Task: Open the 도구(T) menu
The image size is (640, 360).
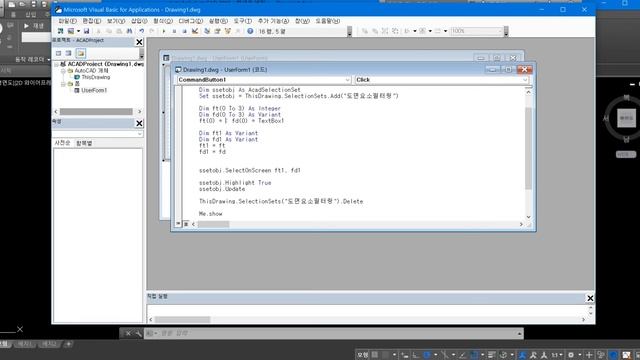Action: pos(242,21)
